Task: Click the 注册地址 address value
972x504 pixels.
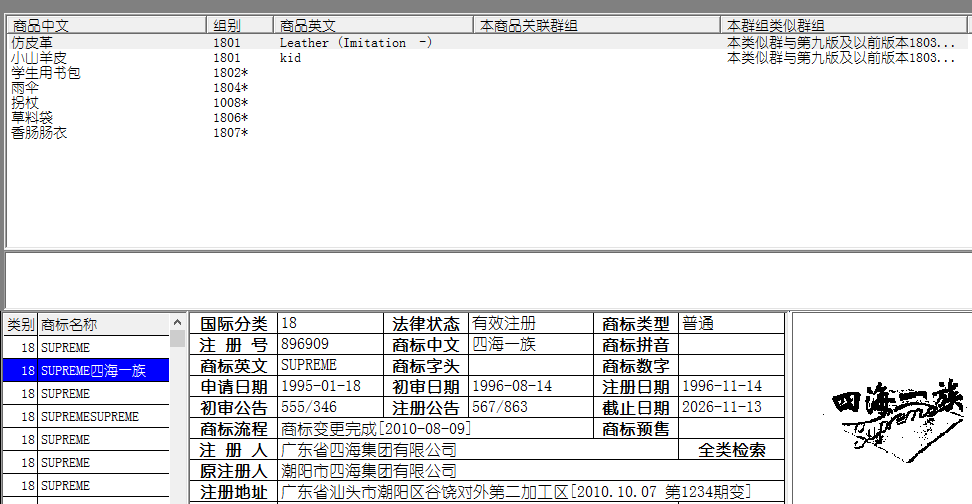Action: (531, 492)
